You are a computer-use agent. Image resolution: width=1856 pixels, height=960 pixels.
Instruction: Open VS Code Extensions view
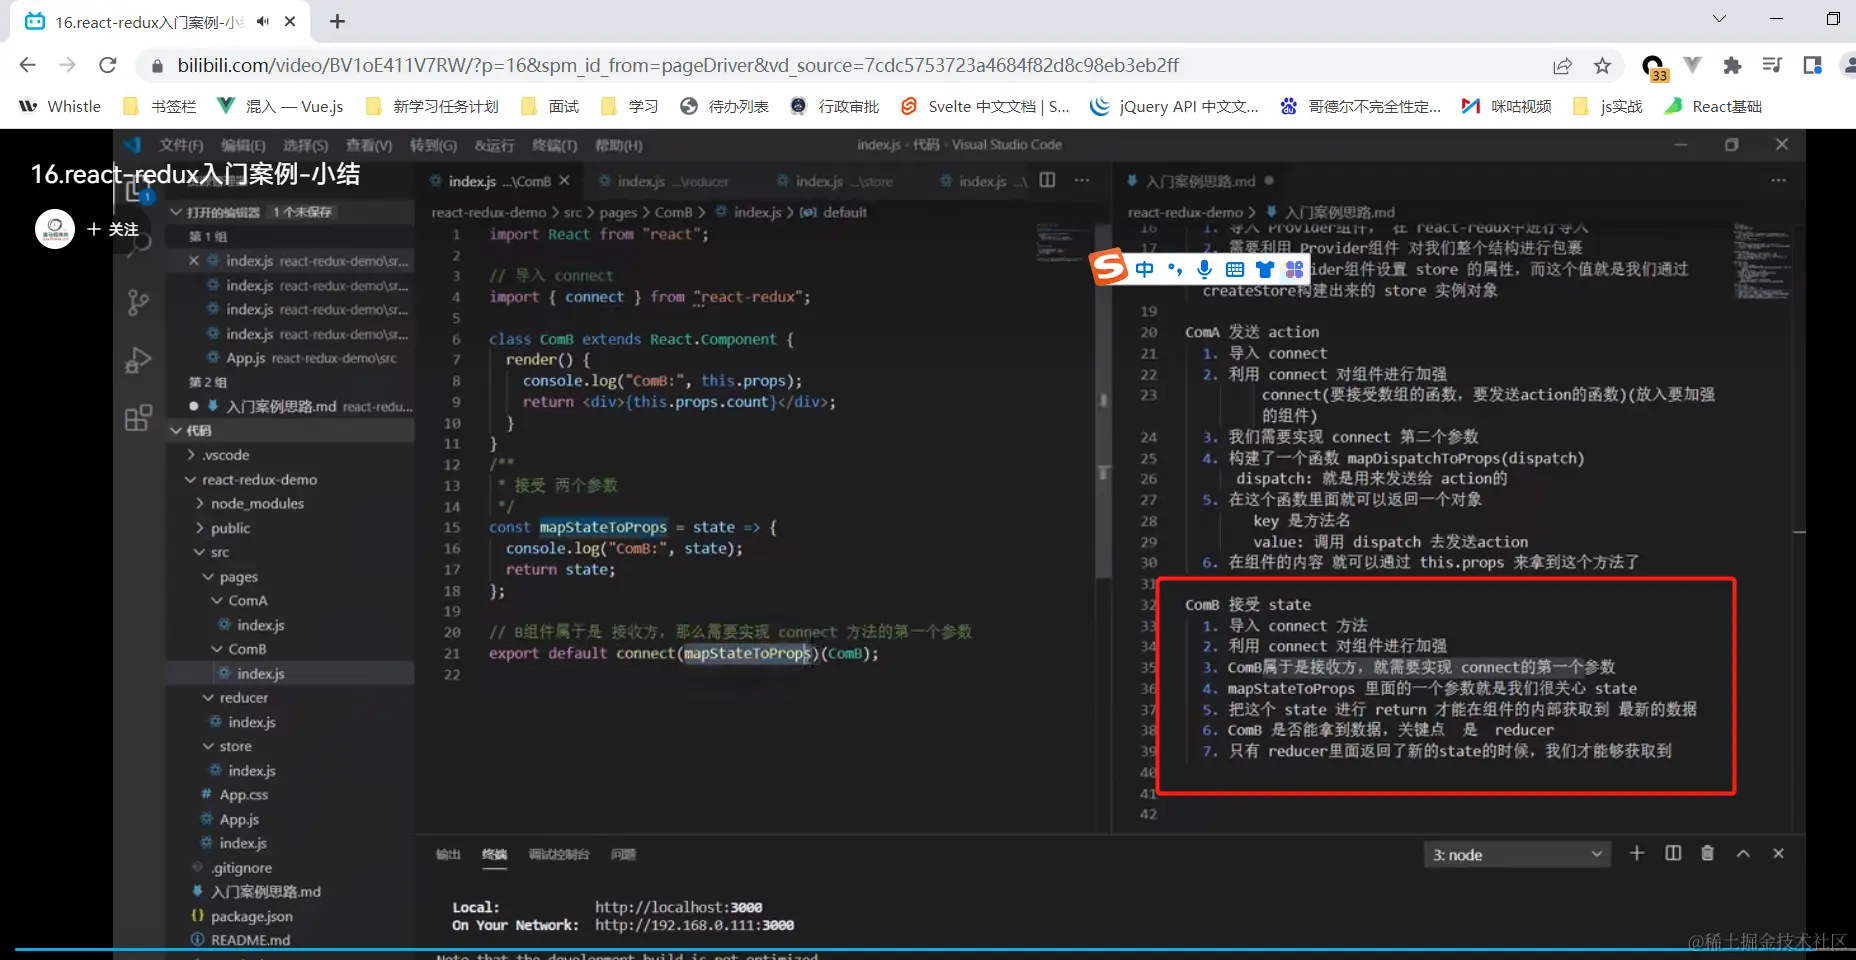tap(138, 417)
